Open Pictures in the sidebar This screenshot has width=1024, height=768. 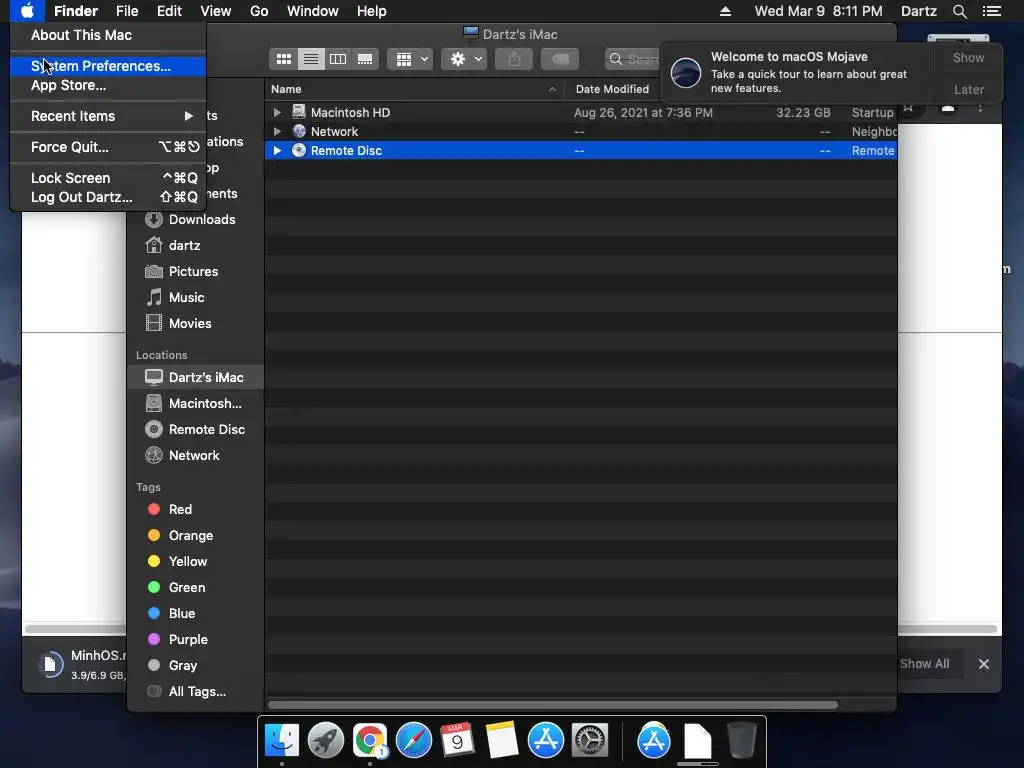tap(195, 272)
